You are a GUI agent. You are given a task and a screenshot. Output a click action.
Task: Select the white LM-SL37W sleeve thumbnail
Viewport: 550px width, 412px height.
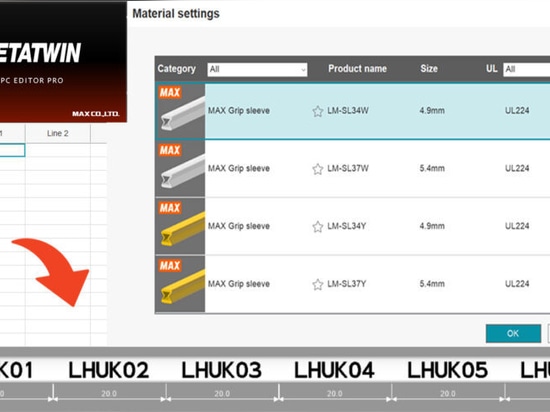[x=181, y=169]
